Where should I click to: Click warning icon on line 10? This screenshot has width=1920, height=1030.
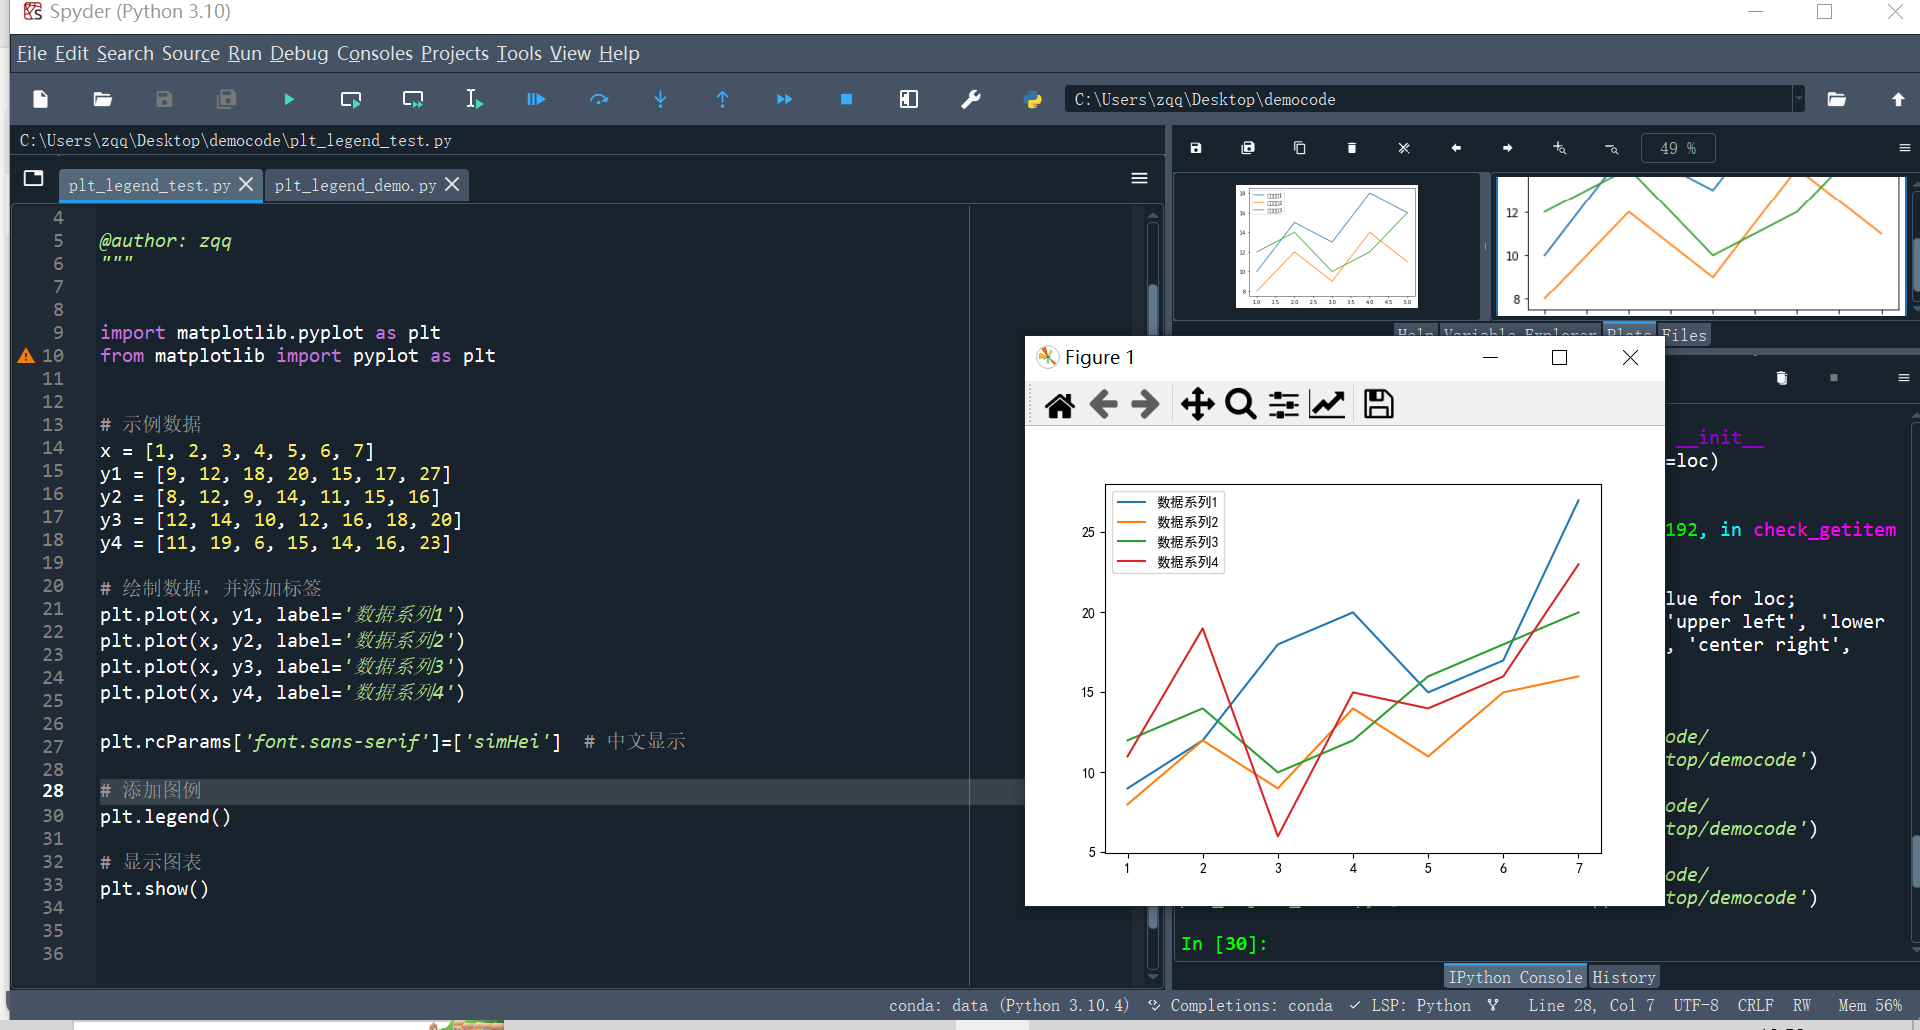pos(27,356)
